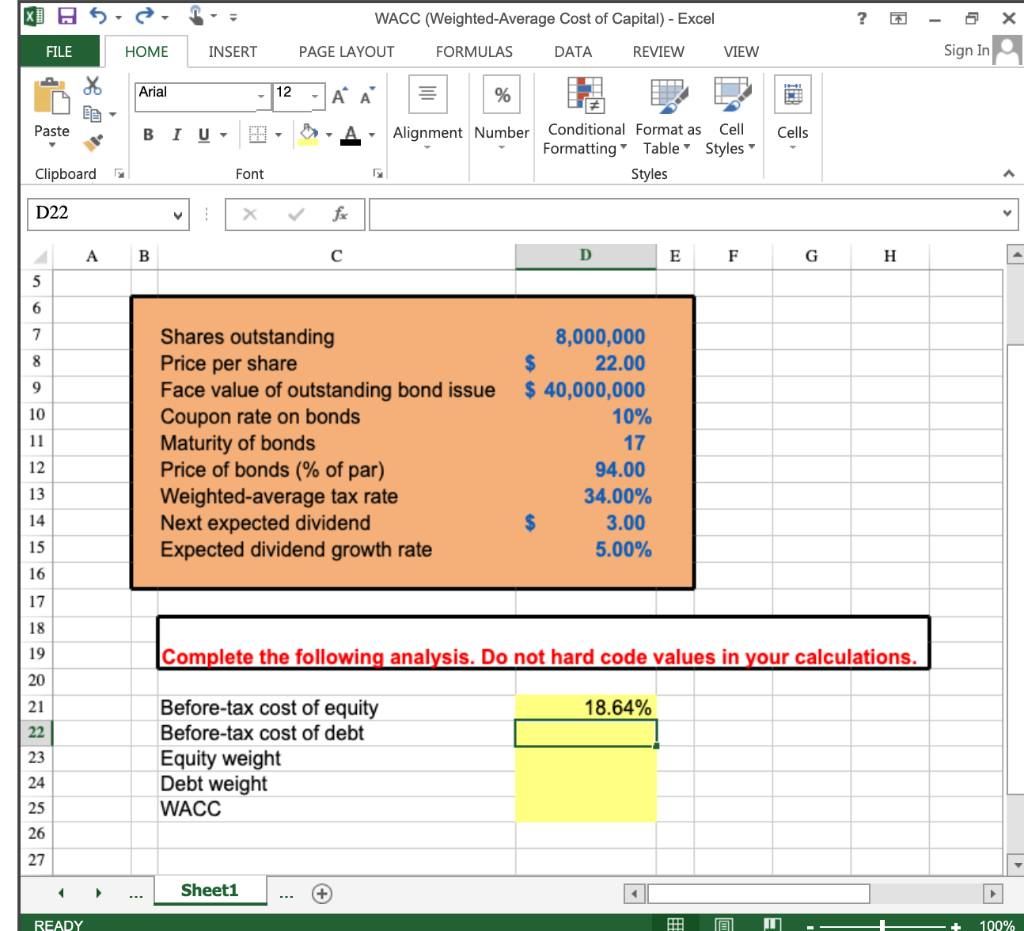Click Format as Table icon
Screen dimensions: 1024x931
click(x=669, y=95)
